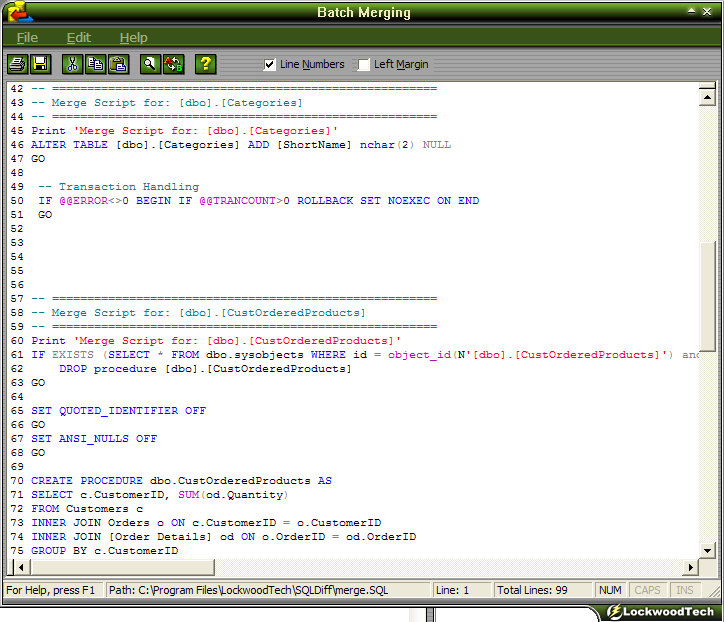Open Find with the magnifier icon

[x=150, y=64]
